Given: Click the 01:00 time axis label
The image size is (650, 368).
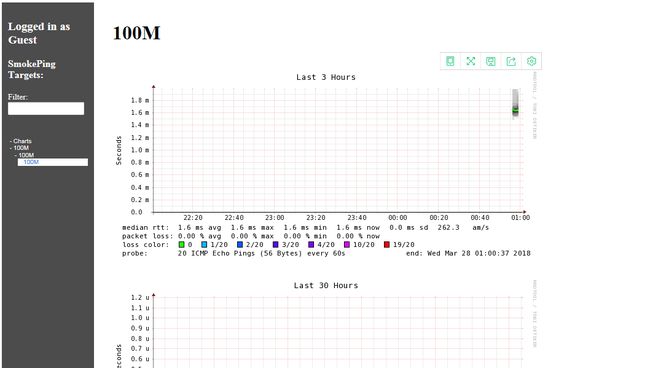Looking at the screenshot, I should [x=520, y=218].
